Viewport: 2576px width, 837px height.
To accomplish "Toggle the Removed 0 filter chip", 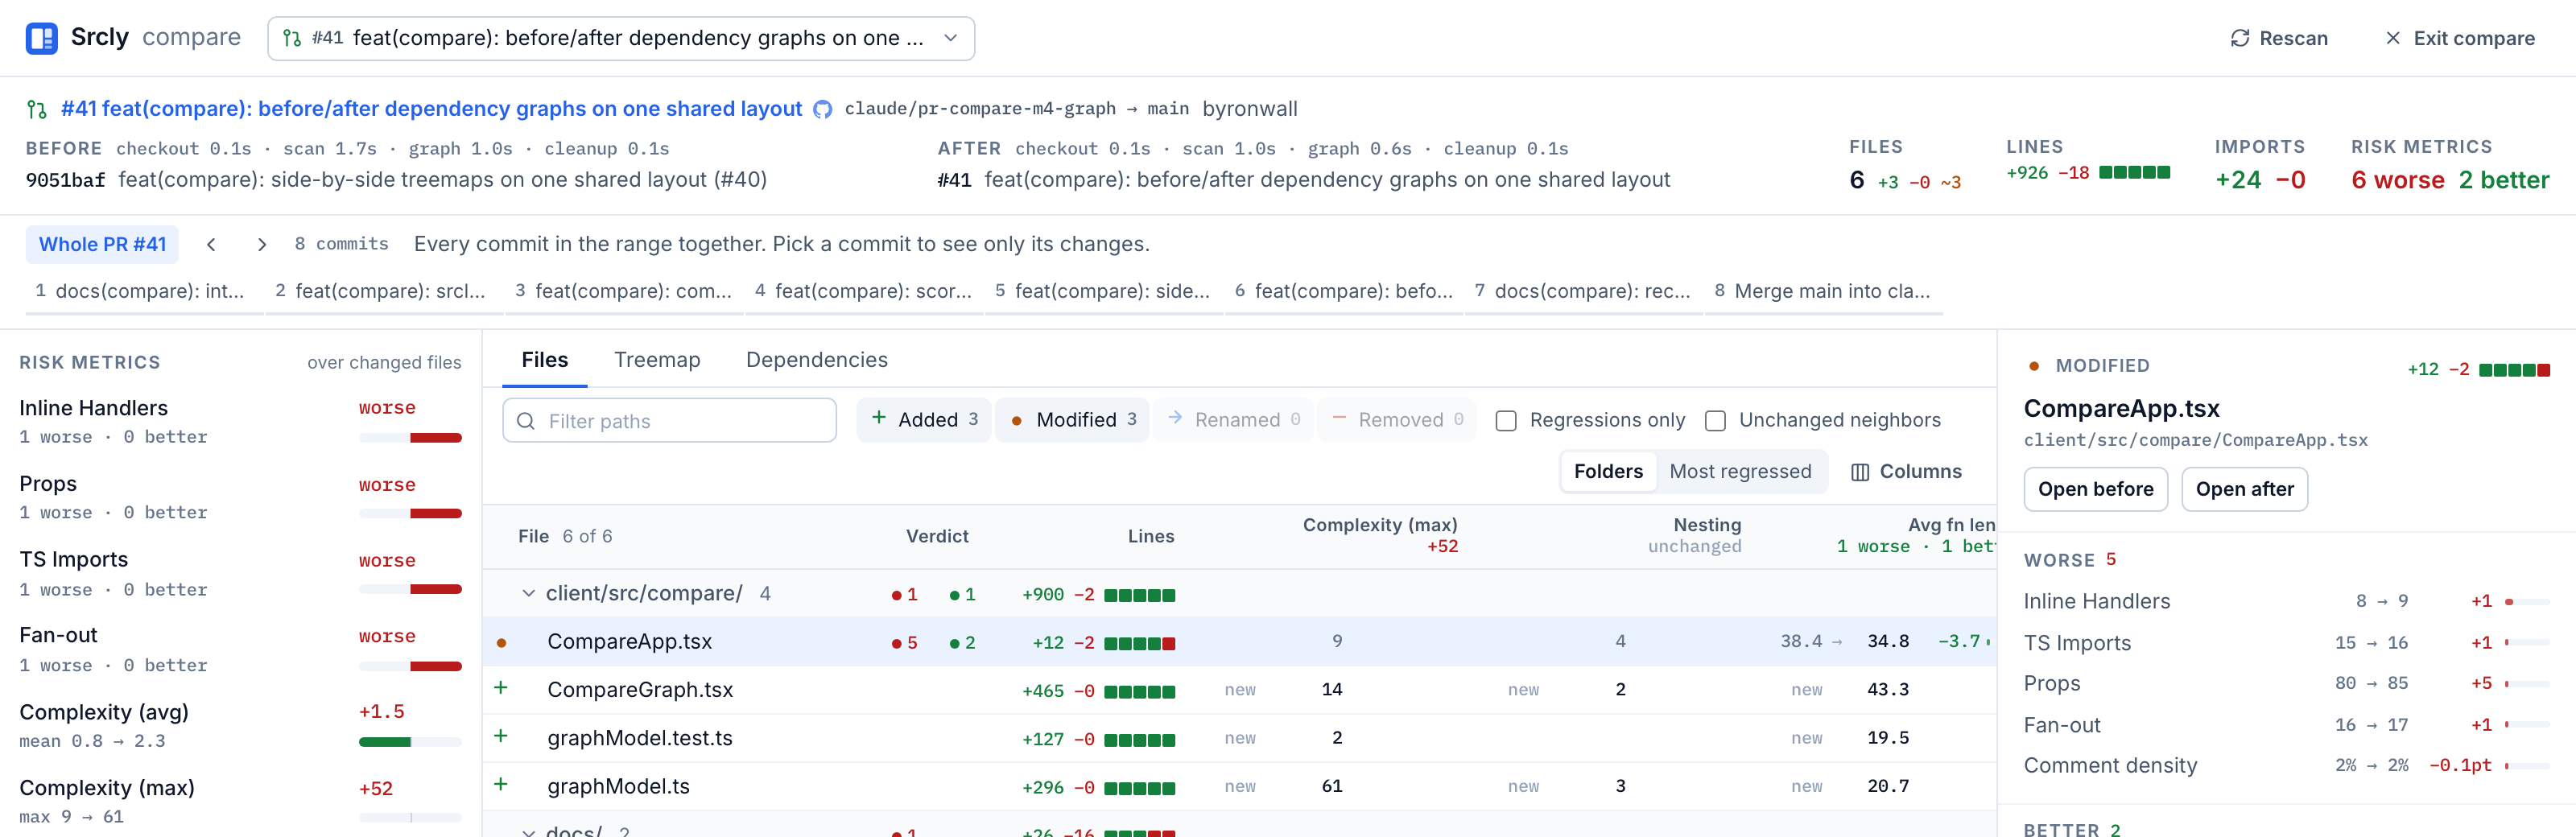I will point(1396,420).
